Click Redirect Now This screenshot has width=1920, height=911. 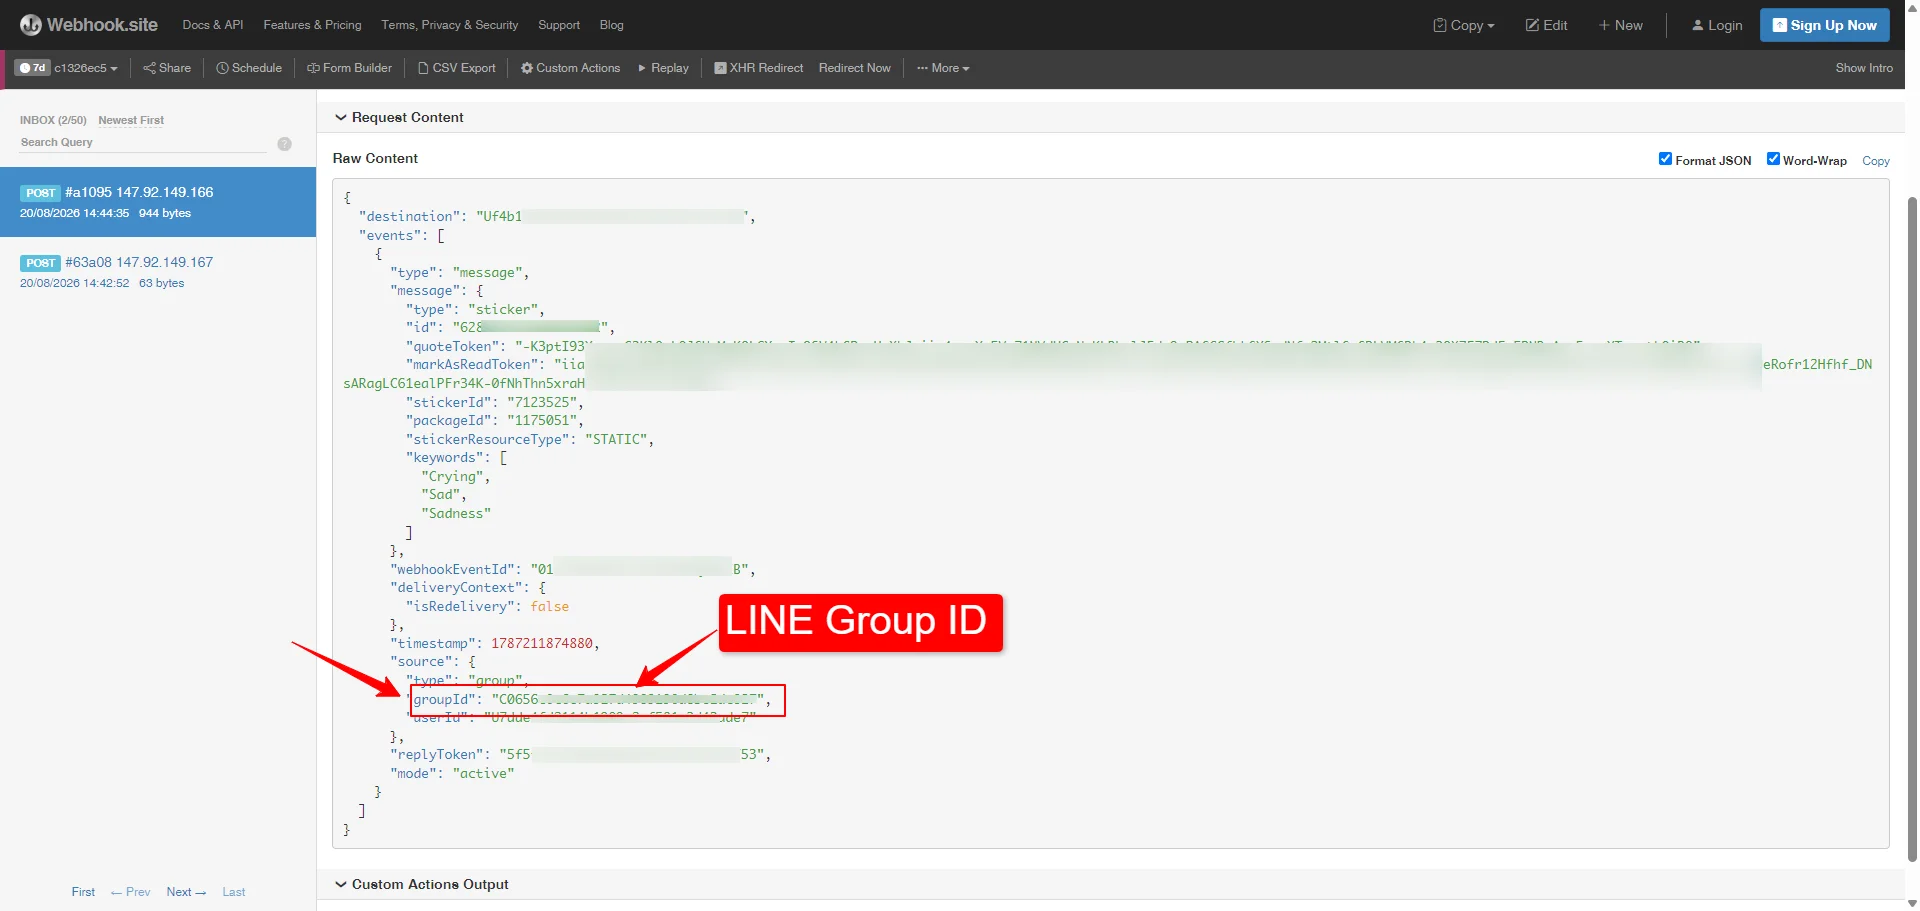coord(854,68)
